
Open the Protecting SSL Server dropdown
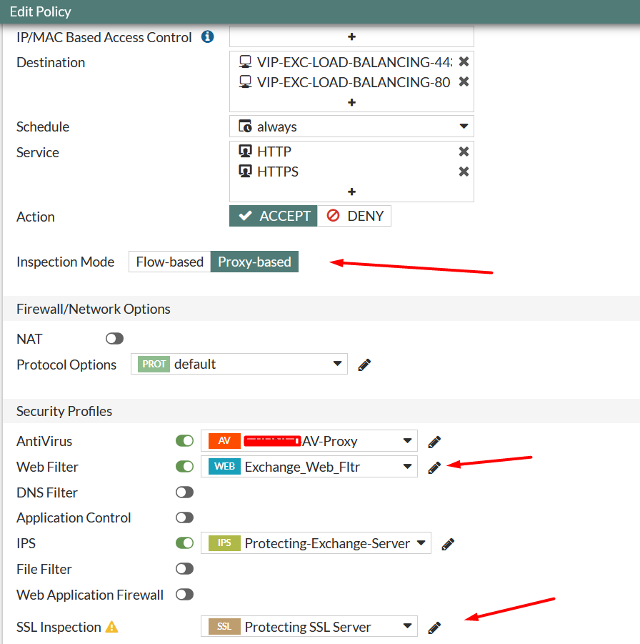click(x=309, y=626)
